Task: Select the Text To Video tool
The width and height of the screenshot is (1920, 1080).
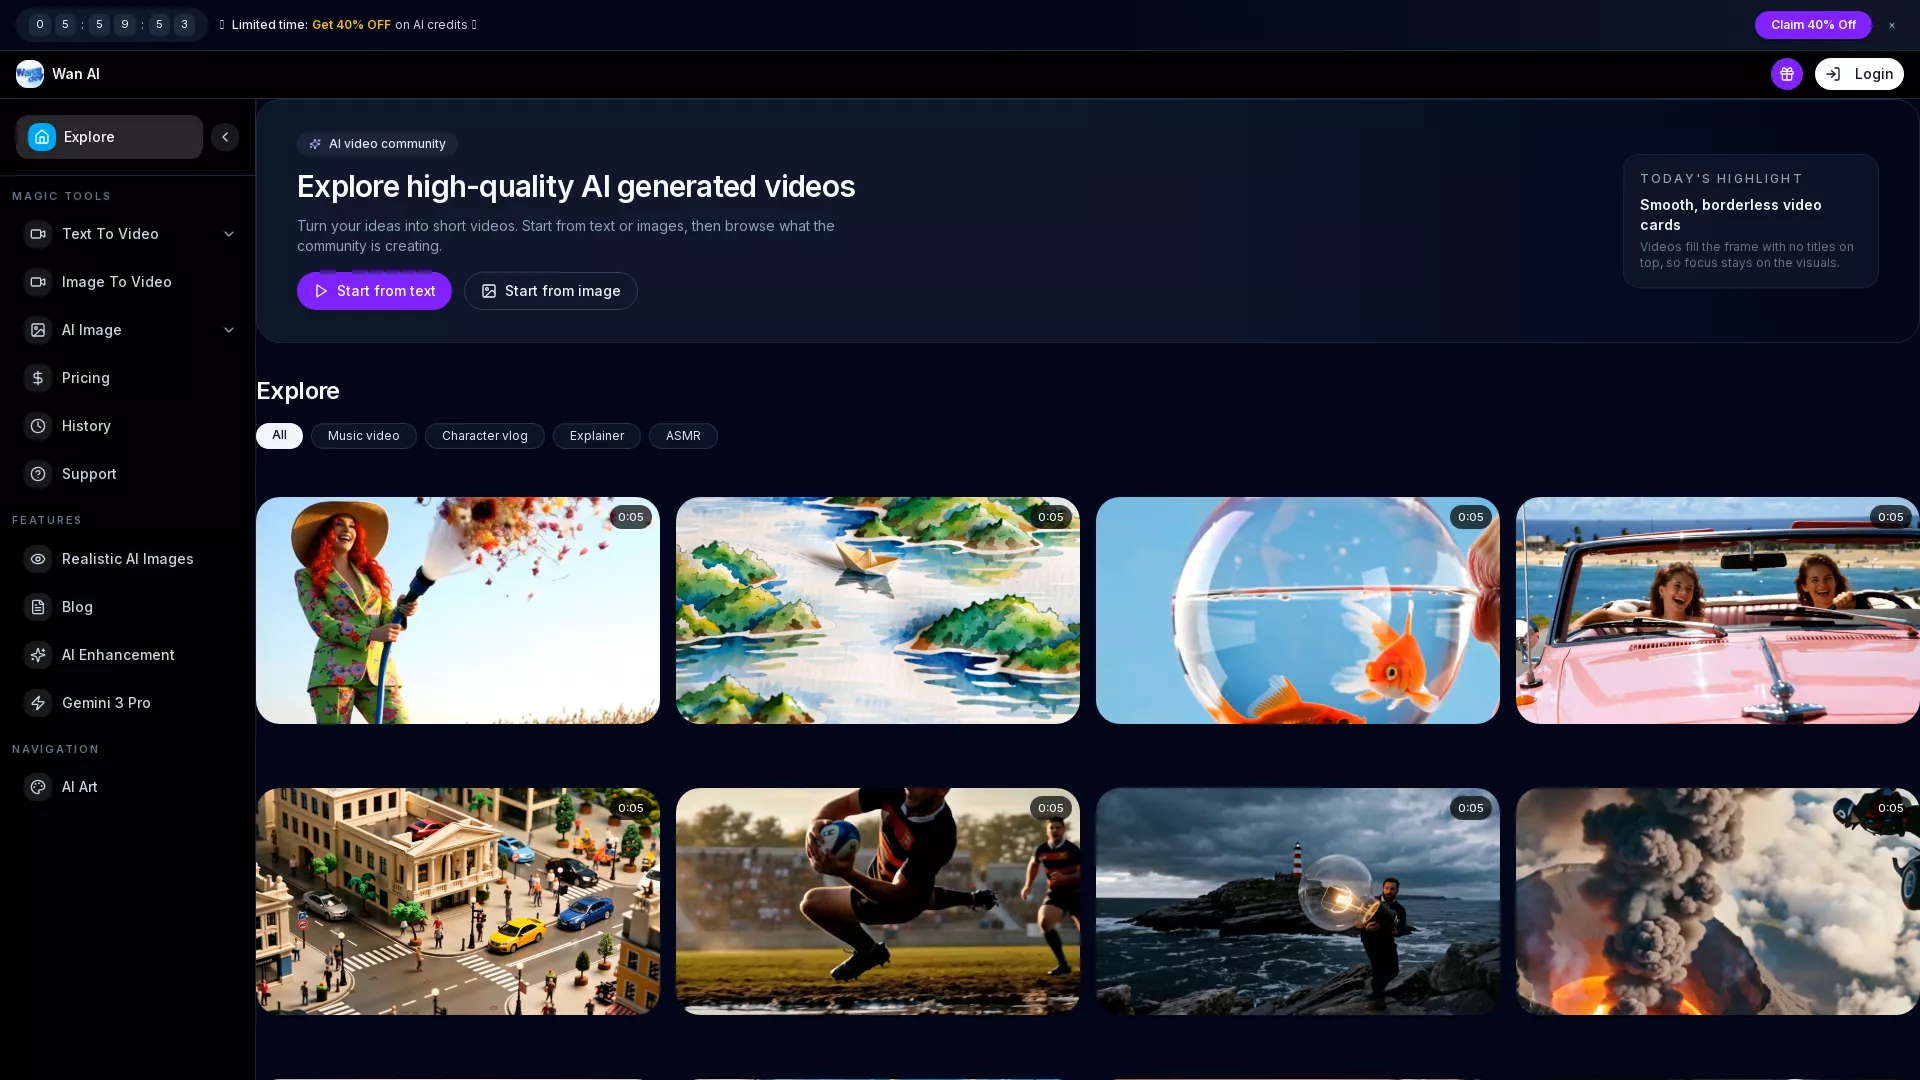Action: click(x=110, y=234)
